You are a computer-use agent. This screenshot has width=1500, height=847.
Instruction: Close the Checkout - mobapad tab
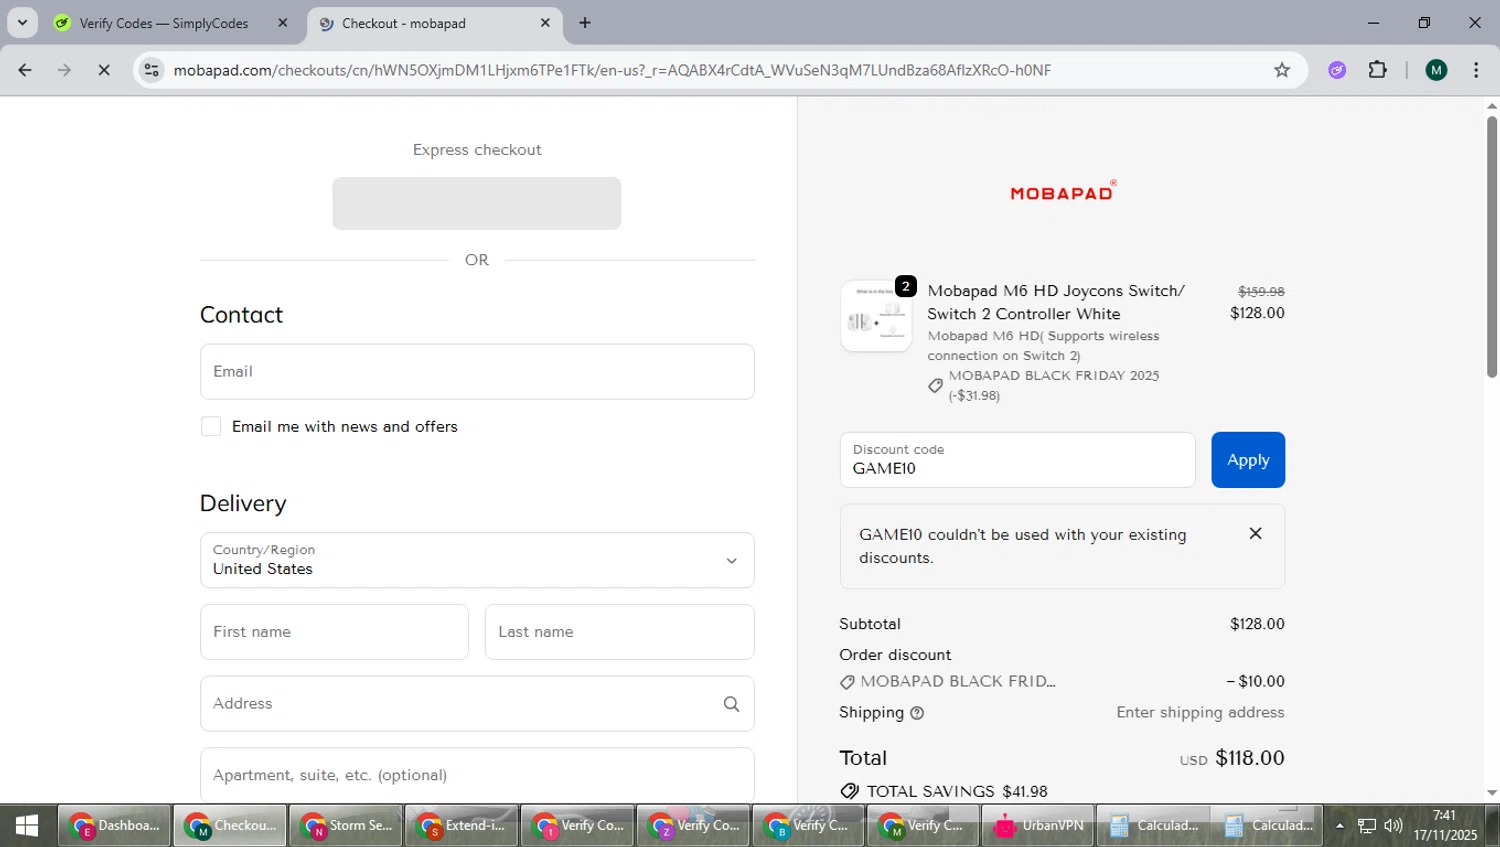(x=545, y=23)
